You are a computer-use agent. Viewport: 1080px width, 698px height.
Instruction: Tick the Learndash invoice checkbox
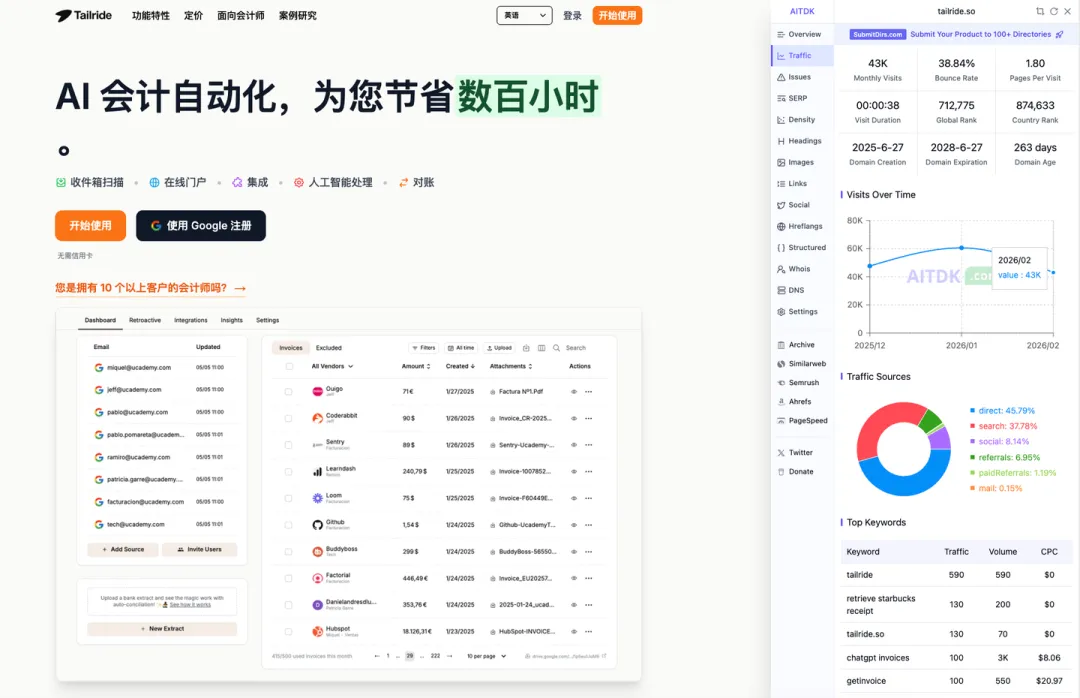(289, 472)
